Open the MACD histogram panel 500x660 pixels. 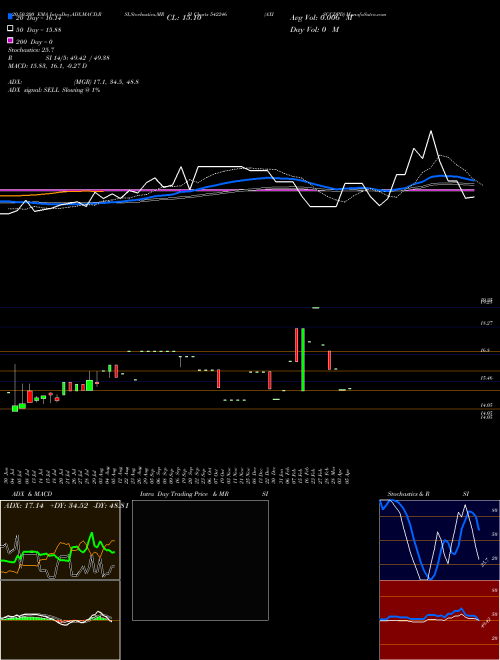(60, 620)
